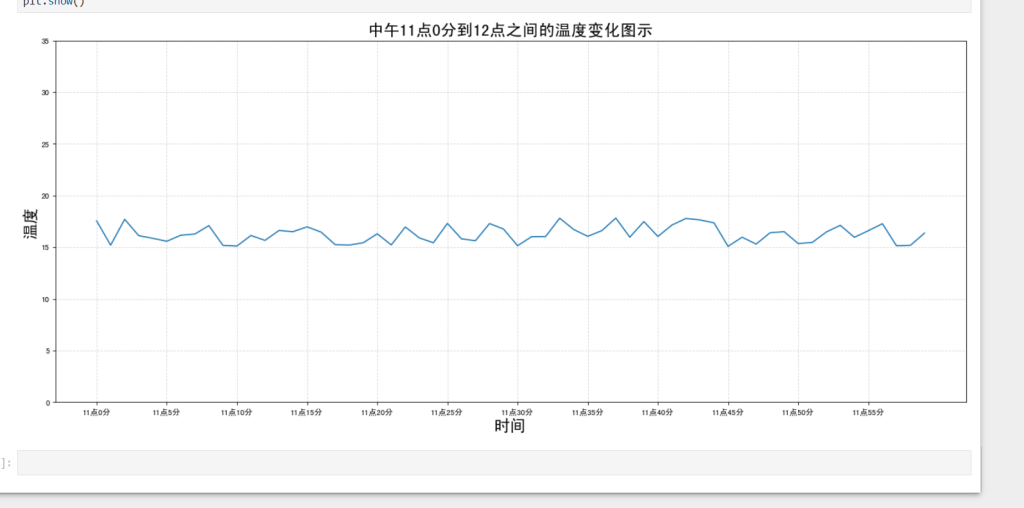Click the 35 y-axis tick label
Screen dimensions: 1024x508
coord(45,41)
